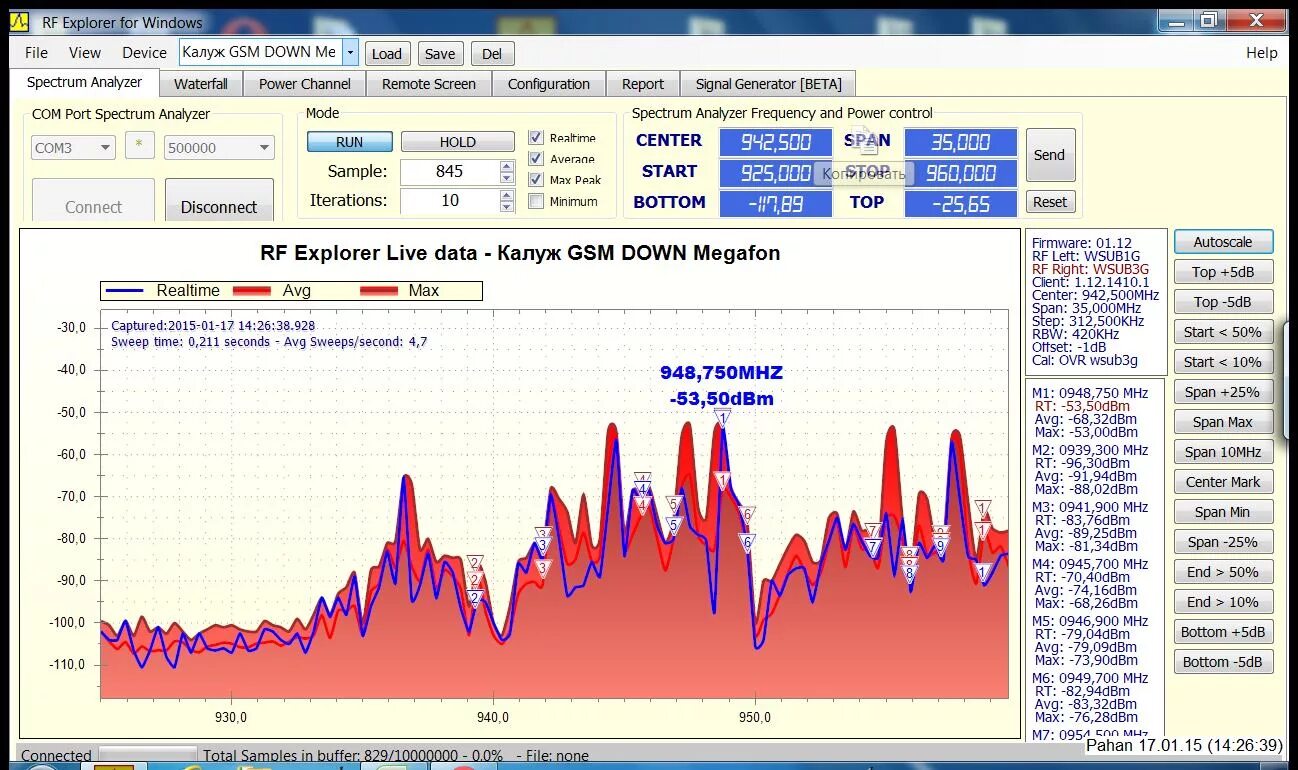Select the Spectrum Analyzer tab
The height and width of the screenshot is (770, 1298).
coord(84,82)
